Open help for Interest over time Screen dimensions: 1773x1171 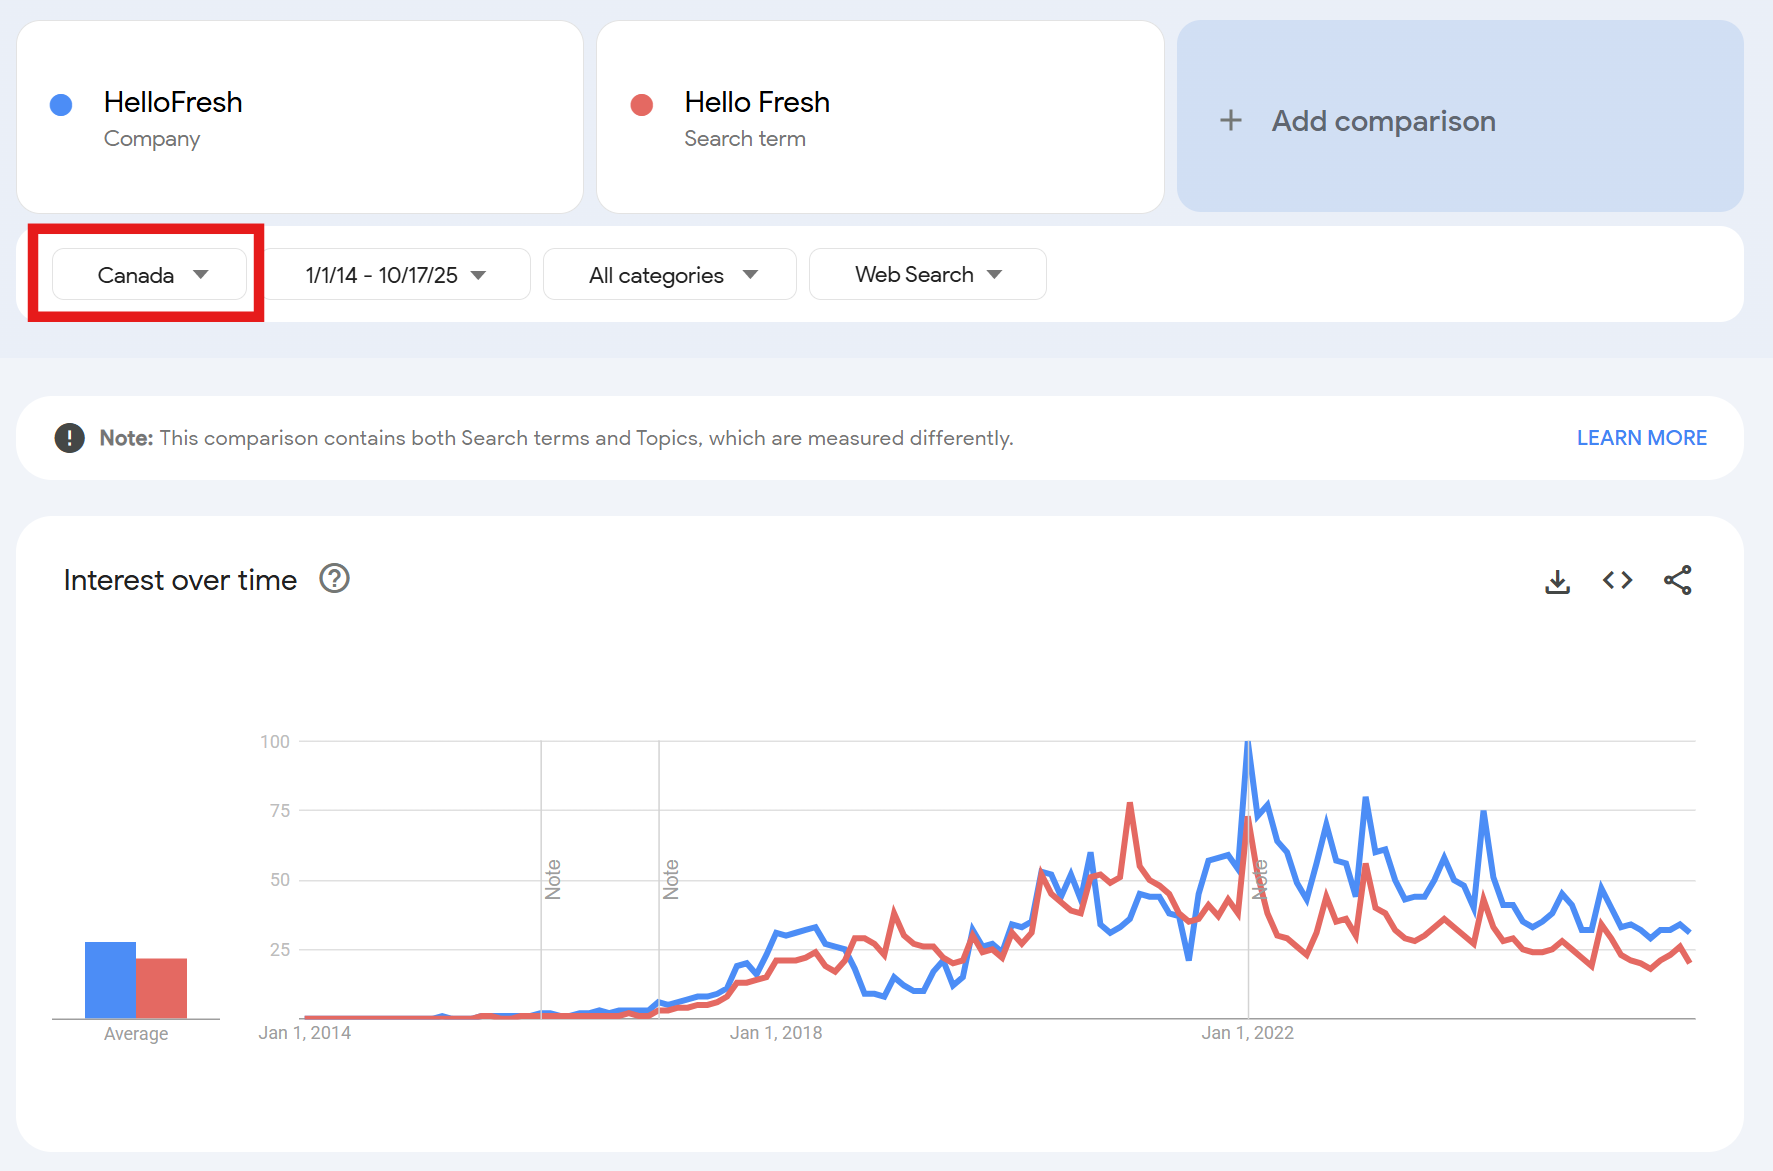point(334,579)
